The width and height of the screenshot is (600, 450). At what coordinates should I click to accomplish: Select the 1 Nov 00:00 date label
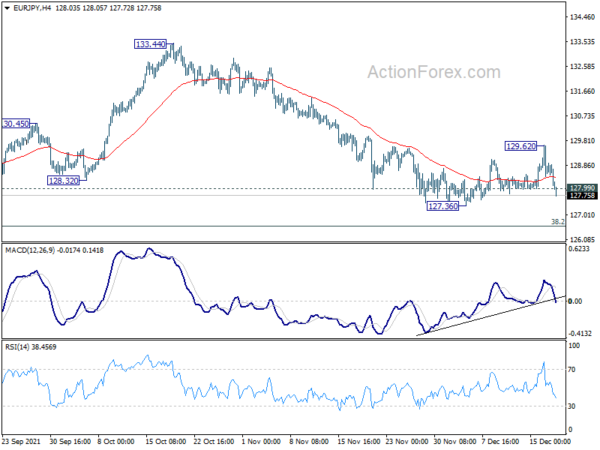(x=262, y=442)
